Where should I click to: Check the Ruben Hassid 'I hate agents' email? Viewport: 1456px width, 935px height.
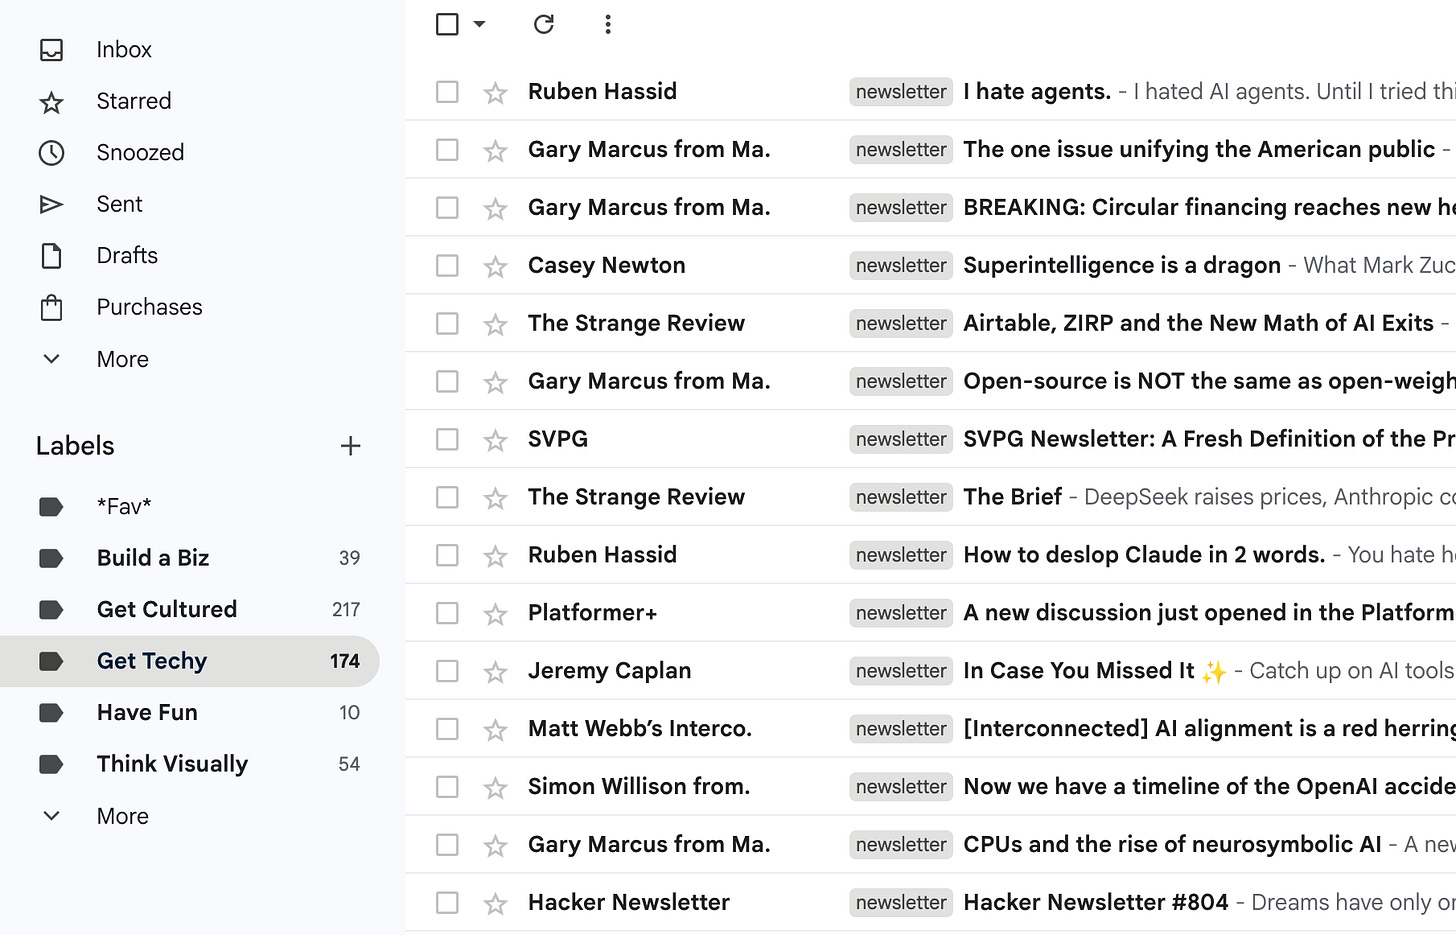447,92
